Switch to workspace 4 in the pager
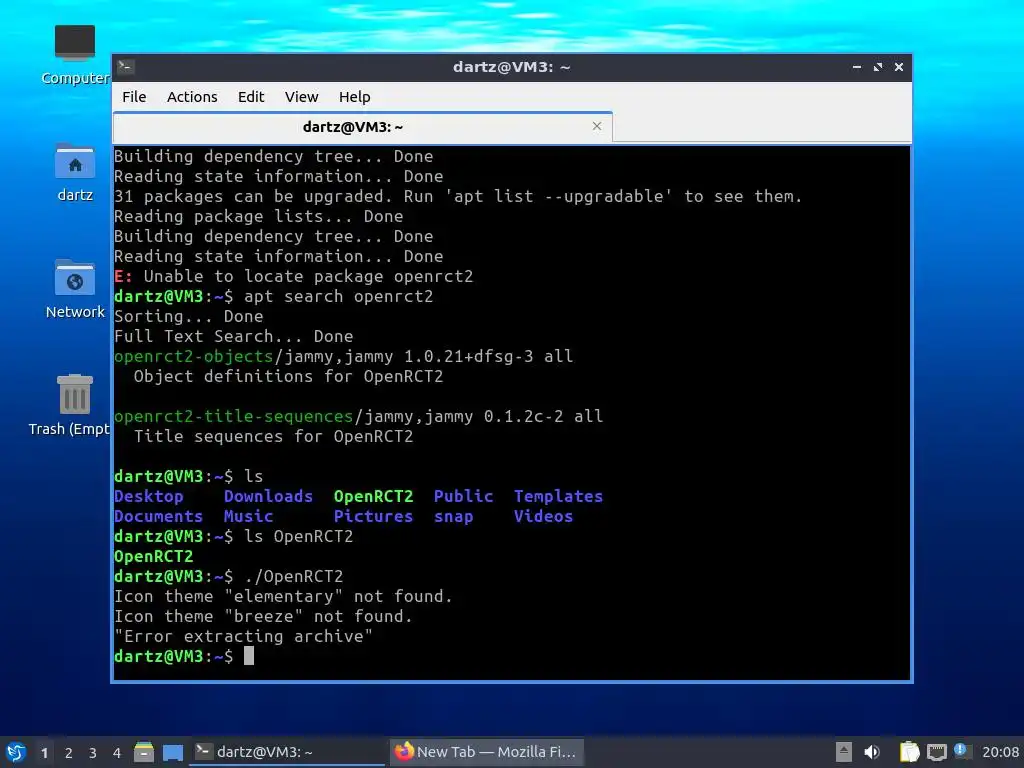 [117, 753]
